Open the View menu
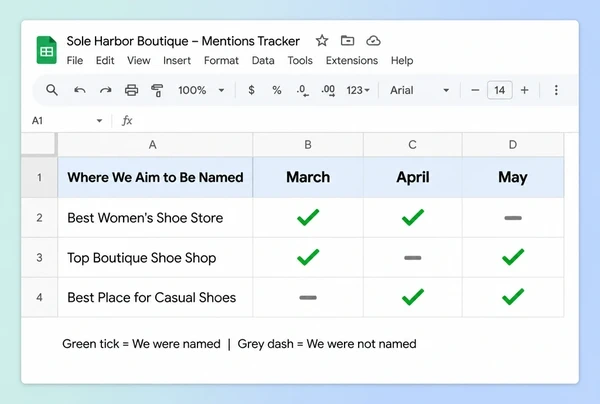 click(139, 60)
